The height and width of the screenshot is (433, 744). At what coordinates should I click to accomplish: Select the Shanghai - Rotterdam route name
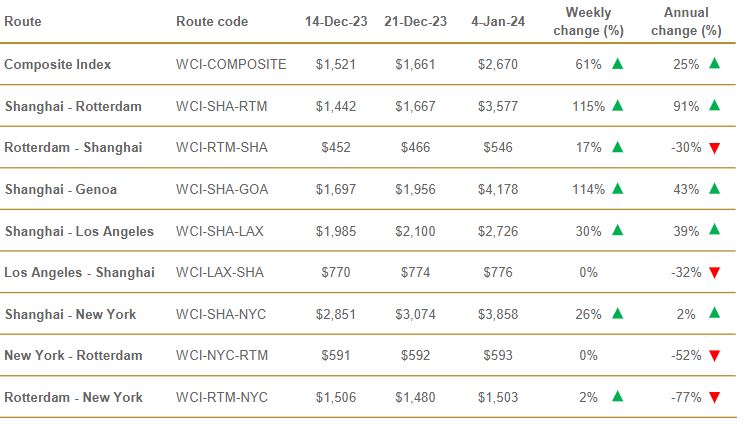point(73,106)
